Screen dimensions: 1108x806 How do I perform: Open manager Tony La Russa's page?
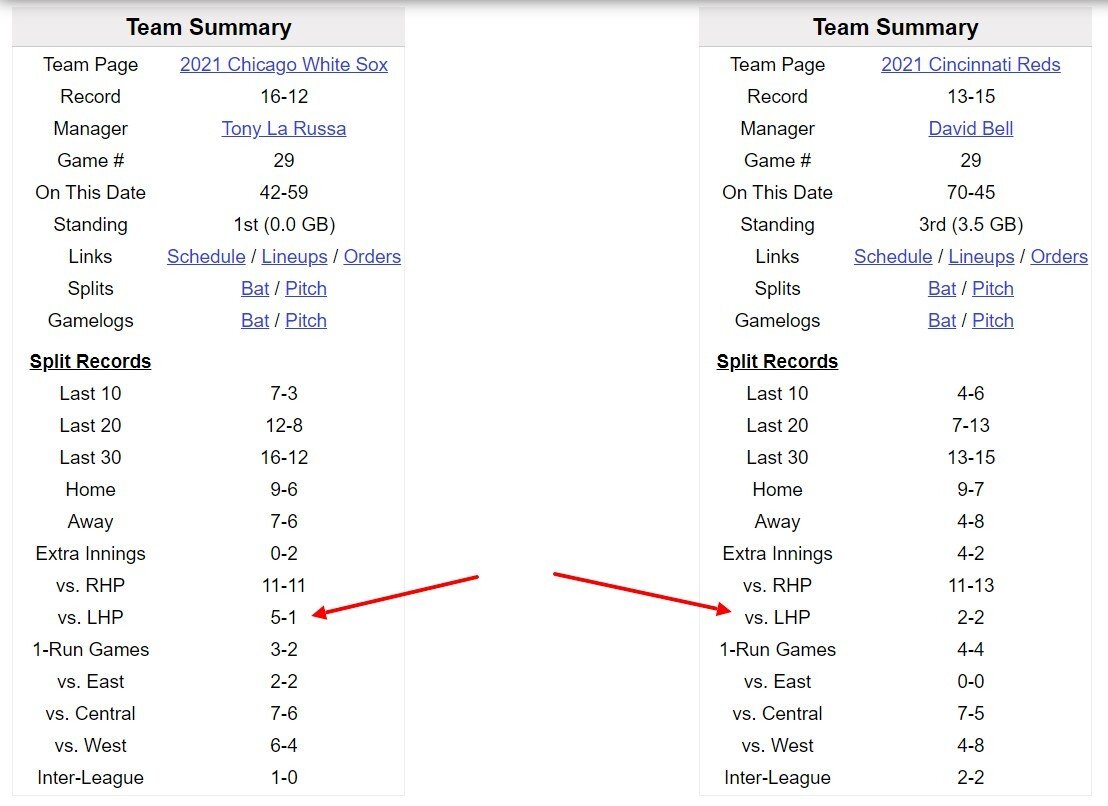point(284,129)
